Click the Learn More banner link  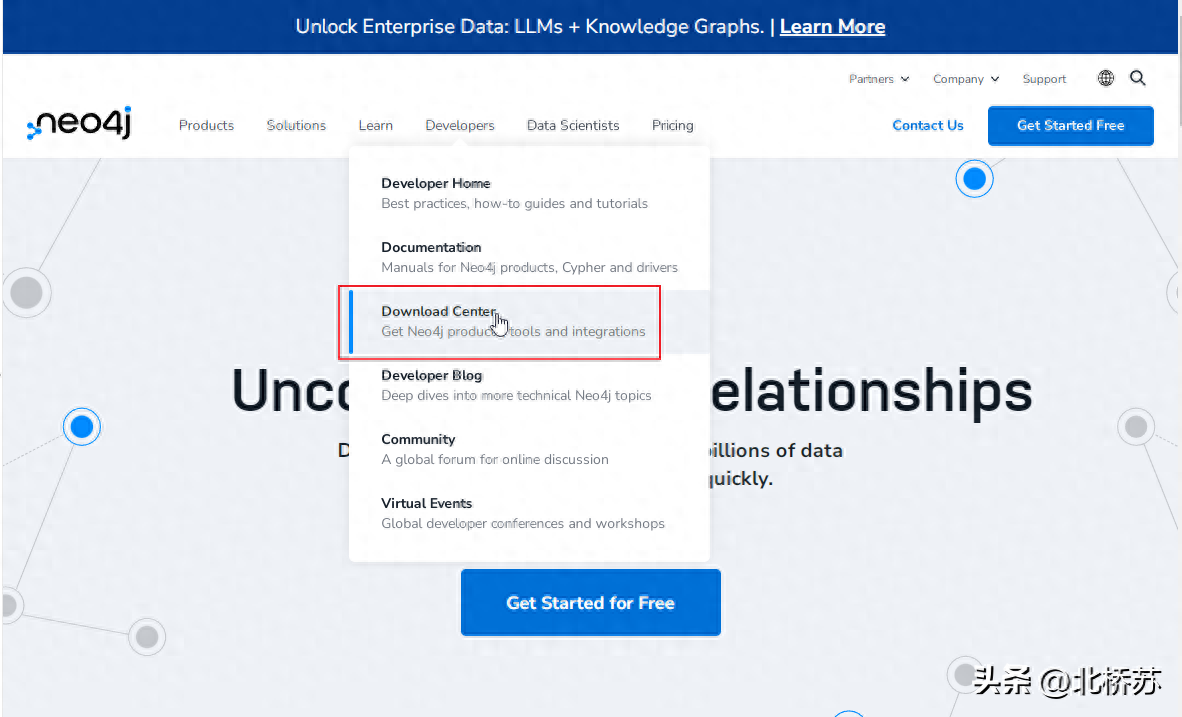832,26
